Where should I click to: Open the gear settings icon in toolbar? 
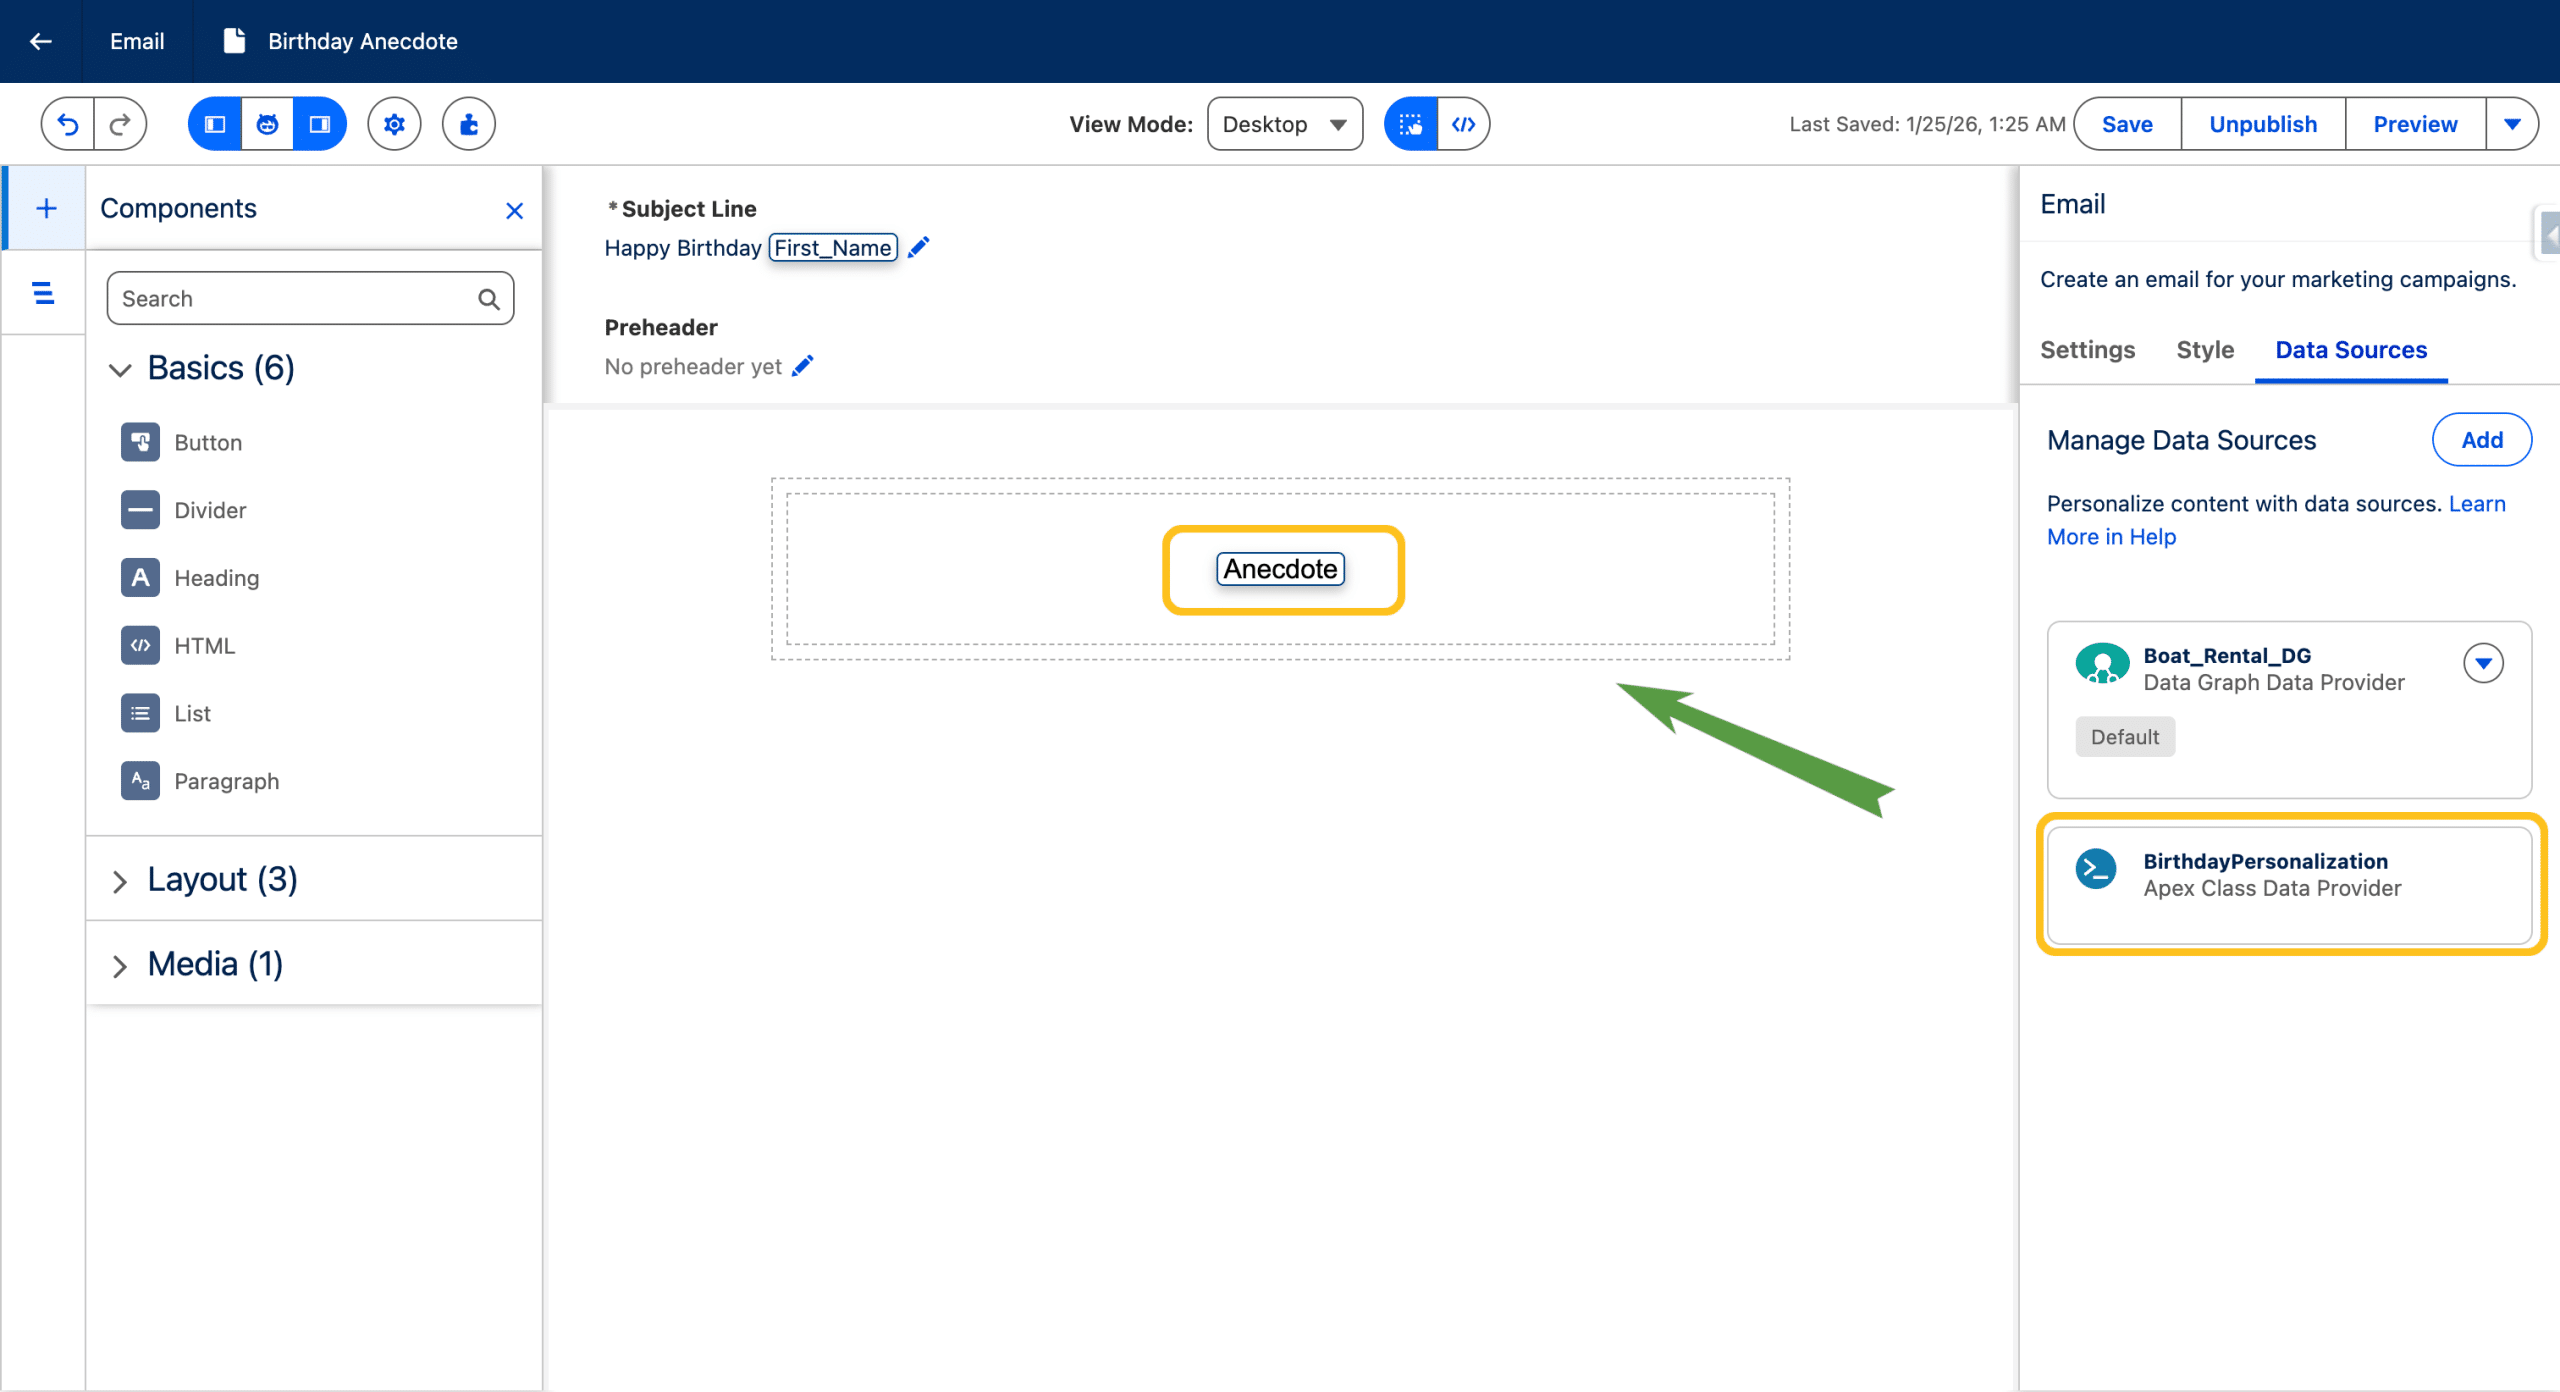(394, 124)
